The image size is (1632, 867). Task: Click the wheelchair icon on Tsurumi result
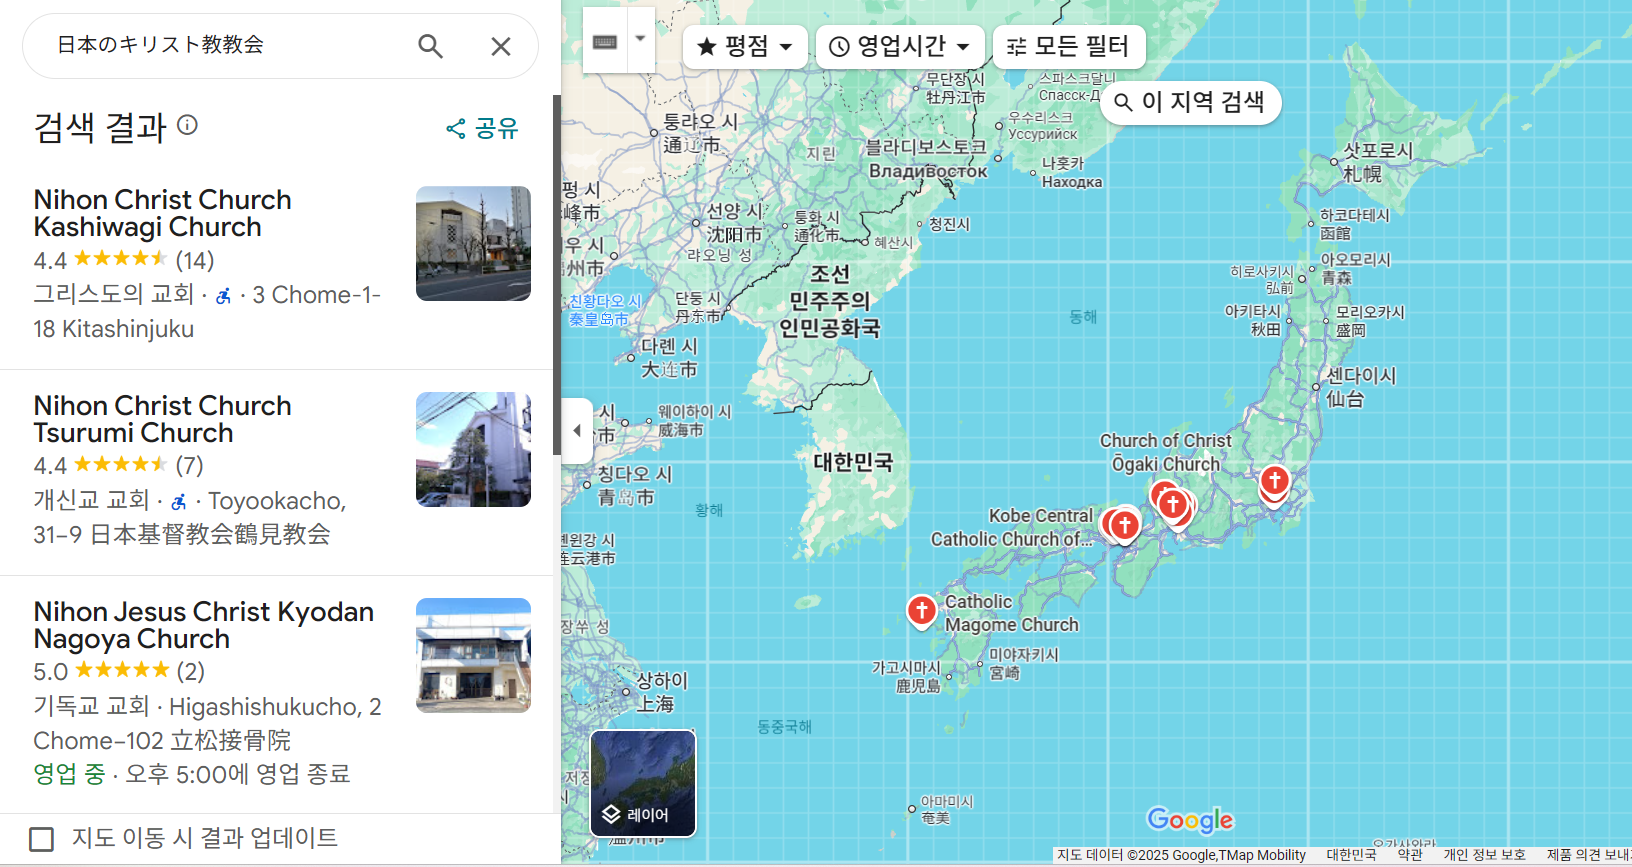179,502
